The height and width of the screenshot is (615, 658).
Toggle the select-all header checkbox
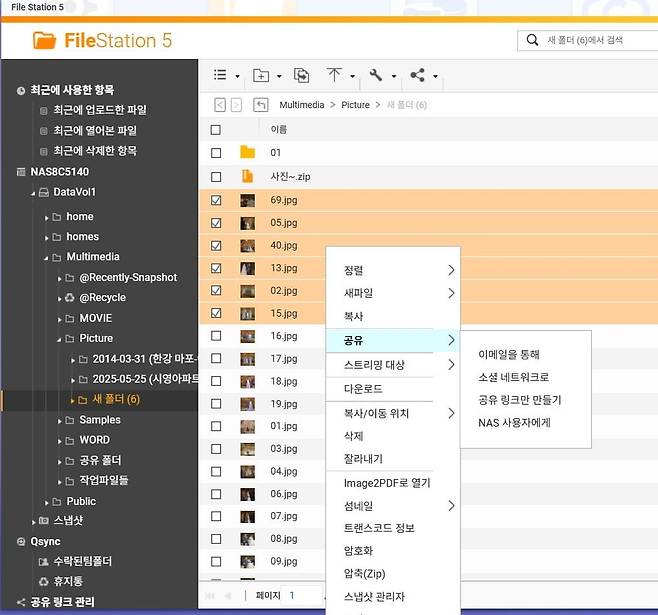coord(216,129)
